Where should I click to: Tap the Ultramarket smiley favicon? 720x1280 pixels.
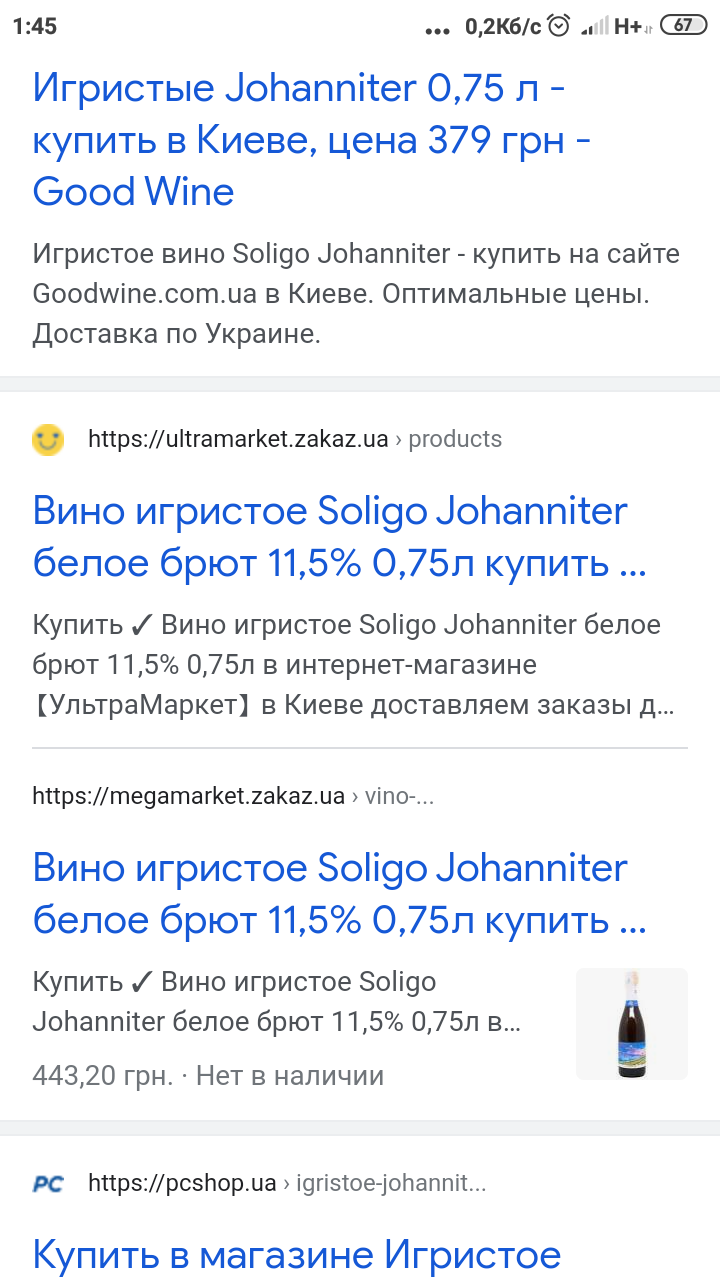[48, 439]
